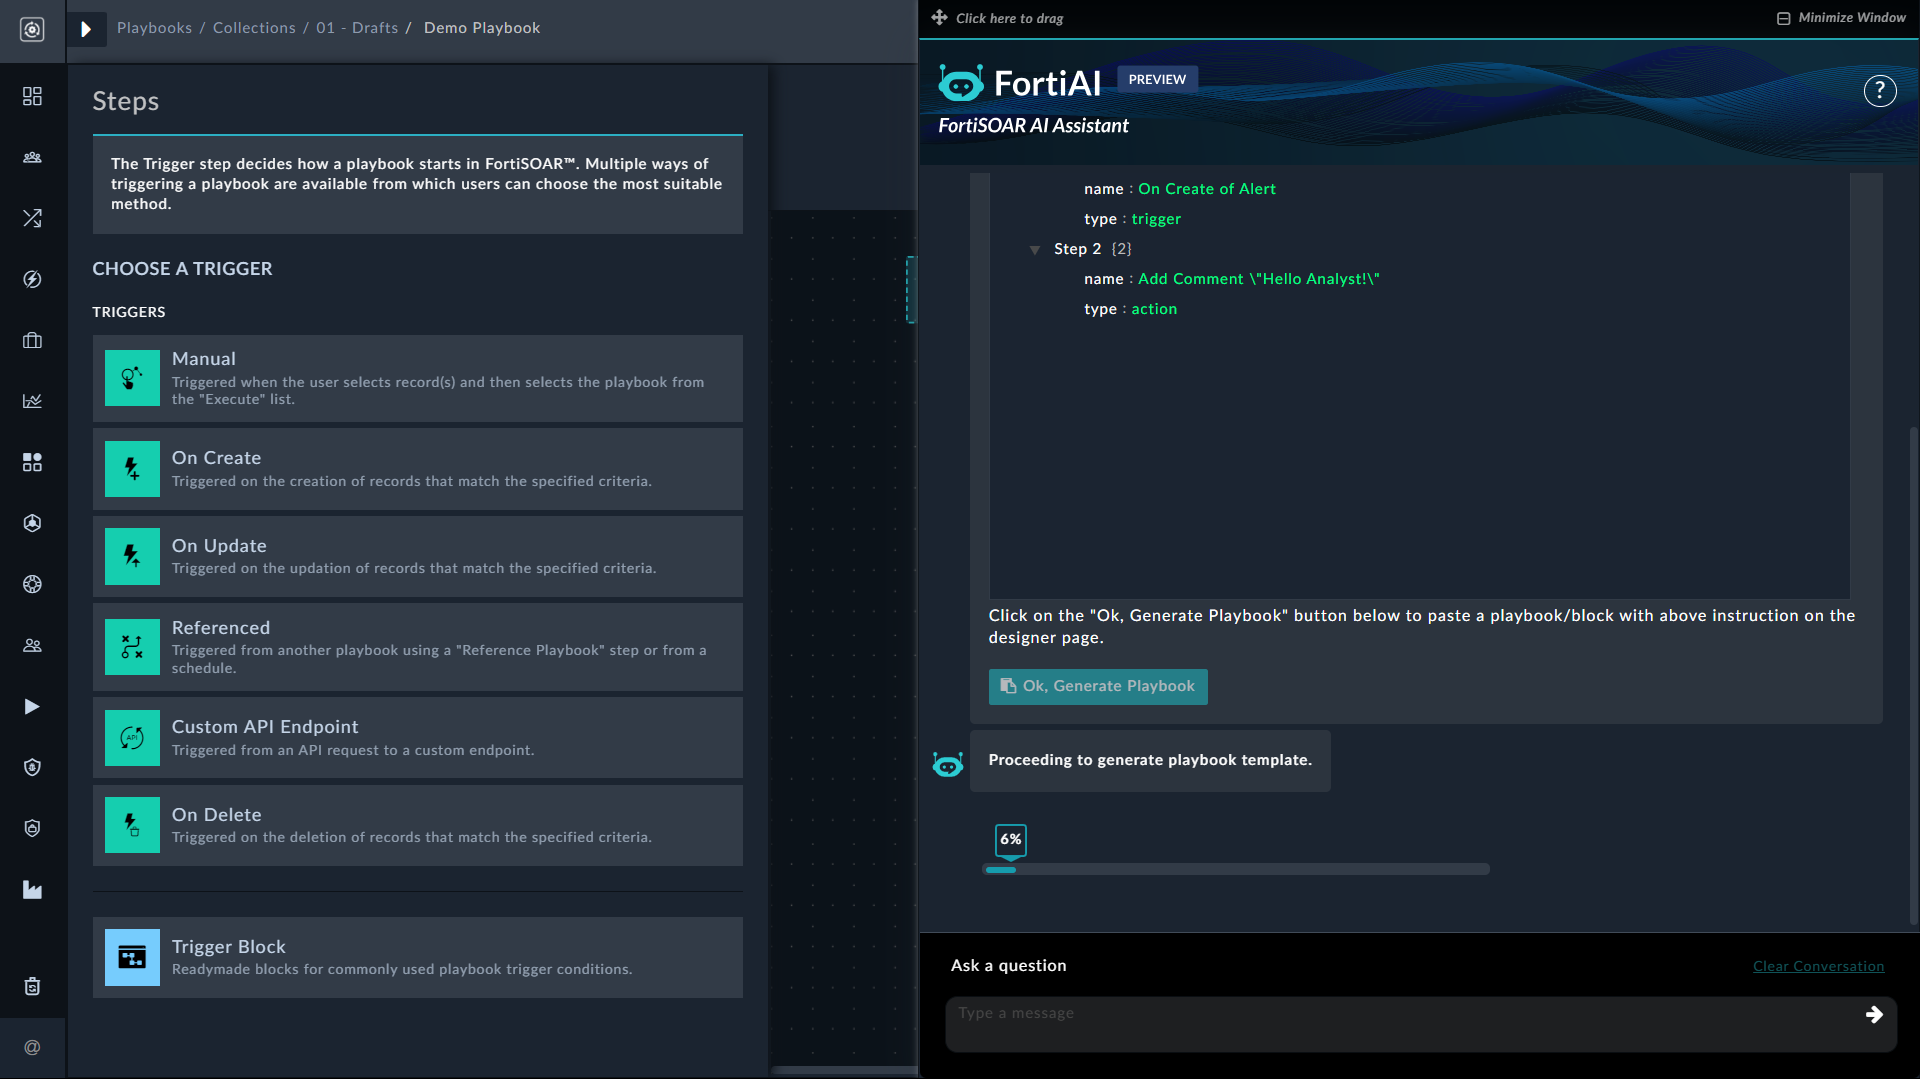Click the Custom API Endpoint icon
The image size is (1920, 1079).
[132, 738]
